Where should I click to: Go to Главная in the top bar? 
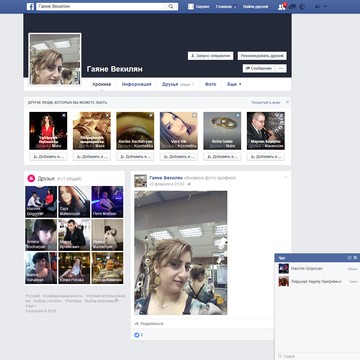coord(224,7)
